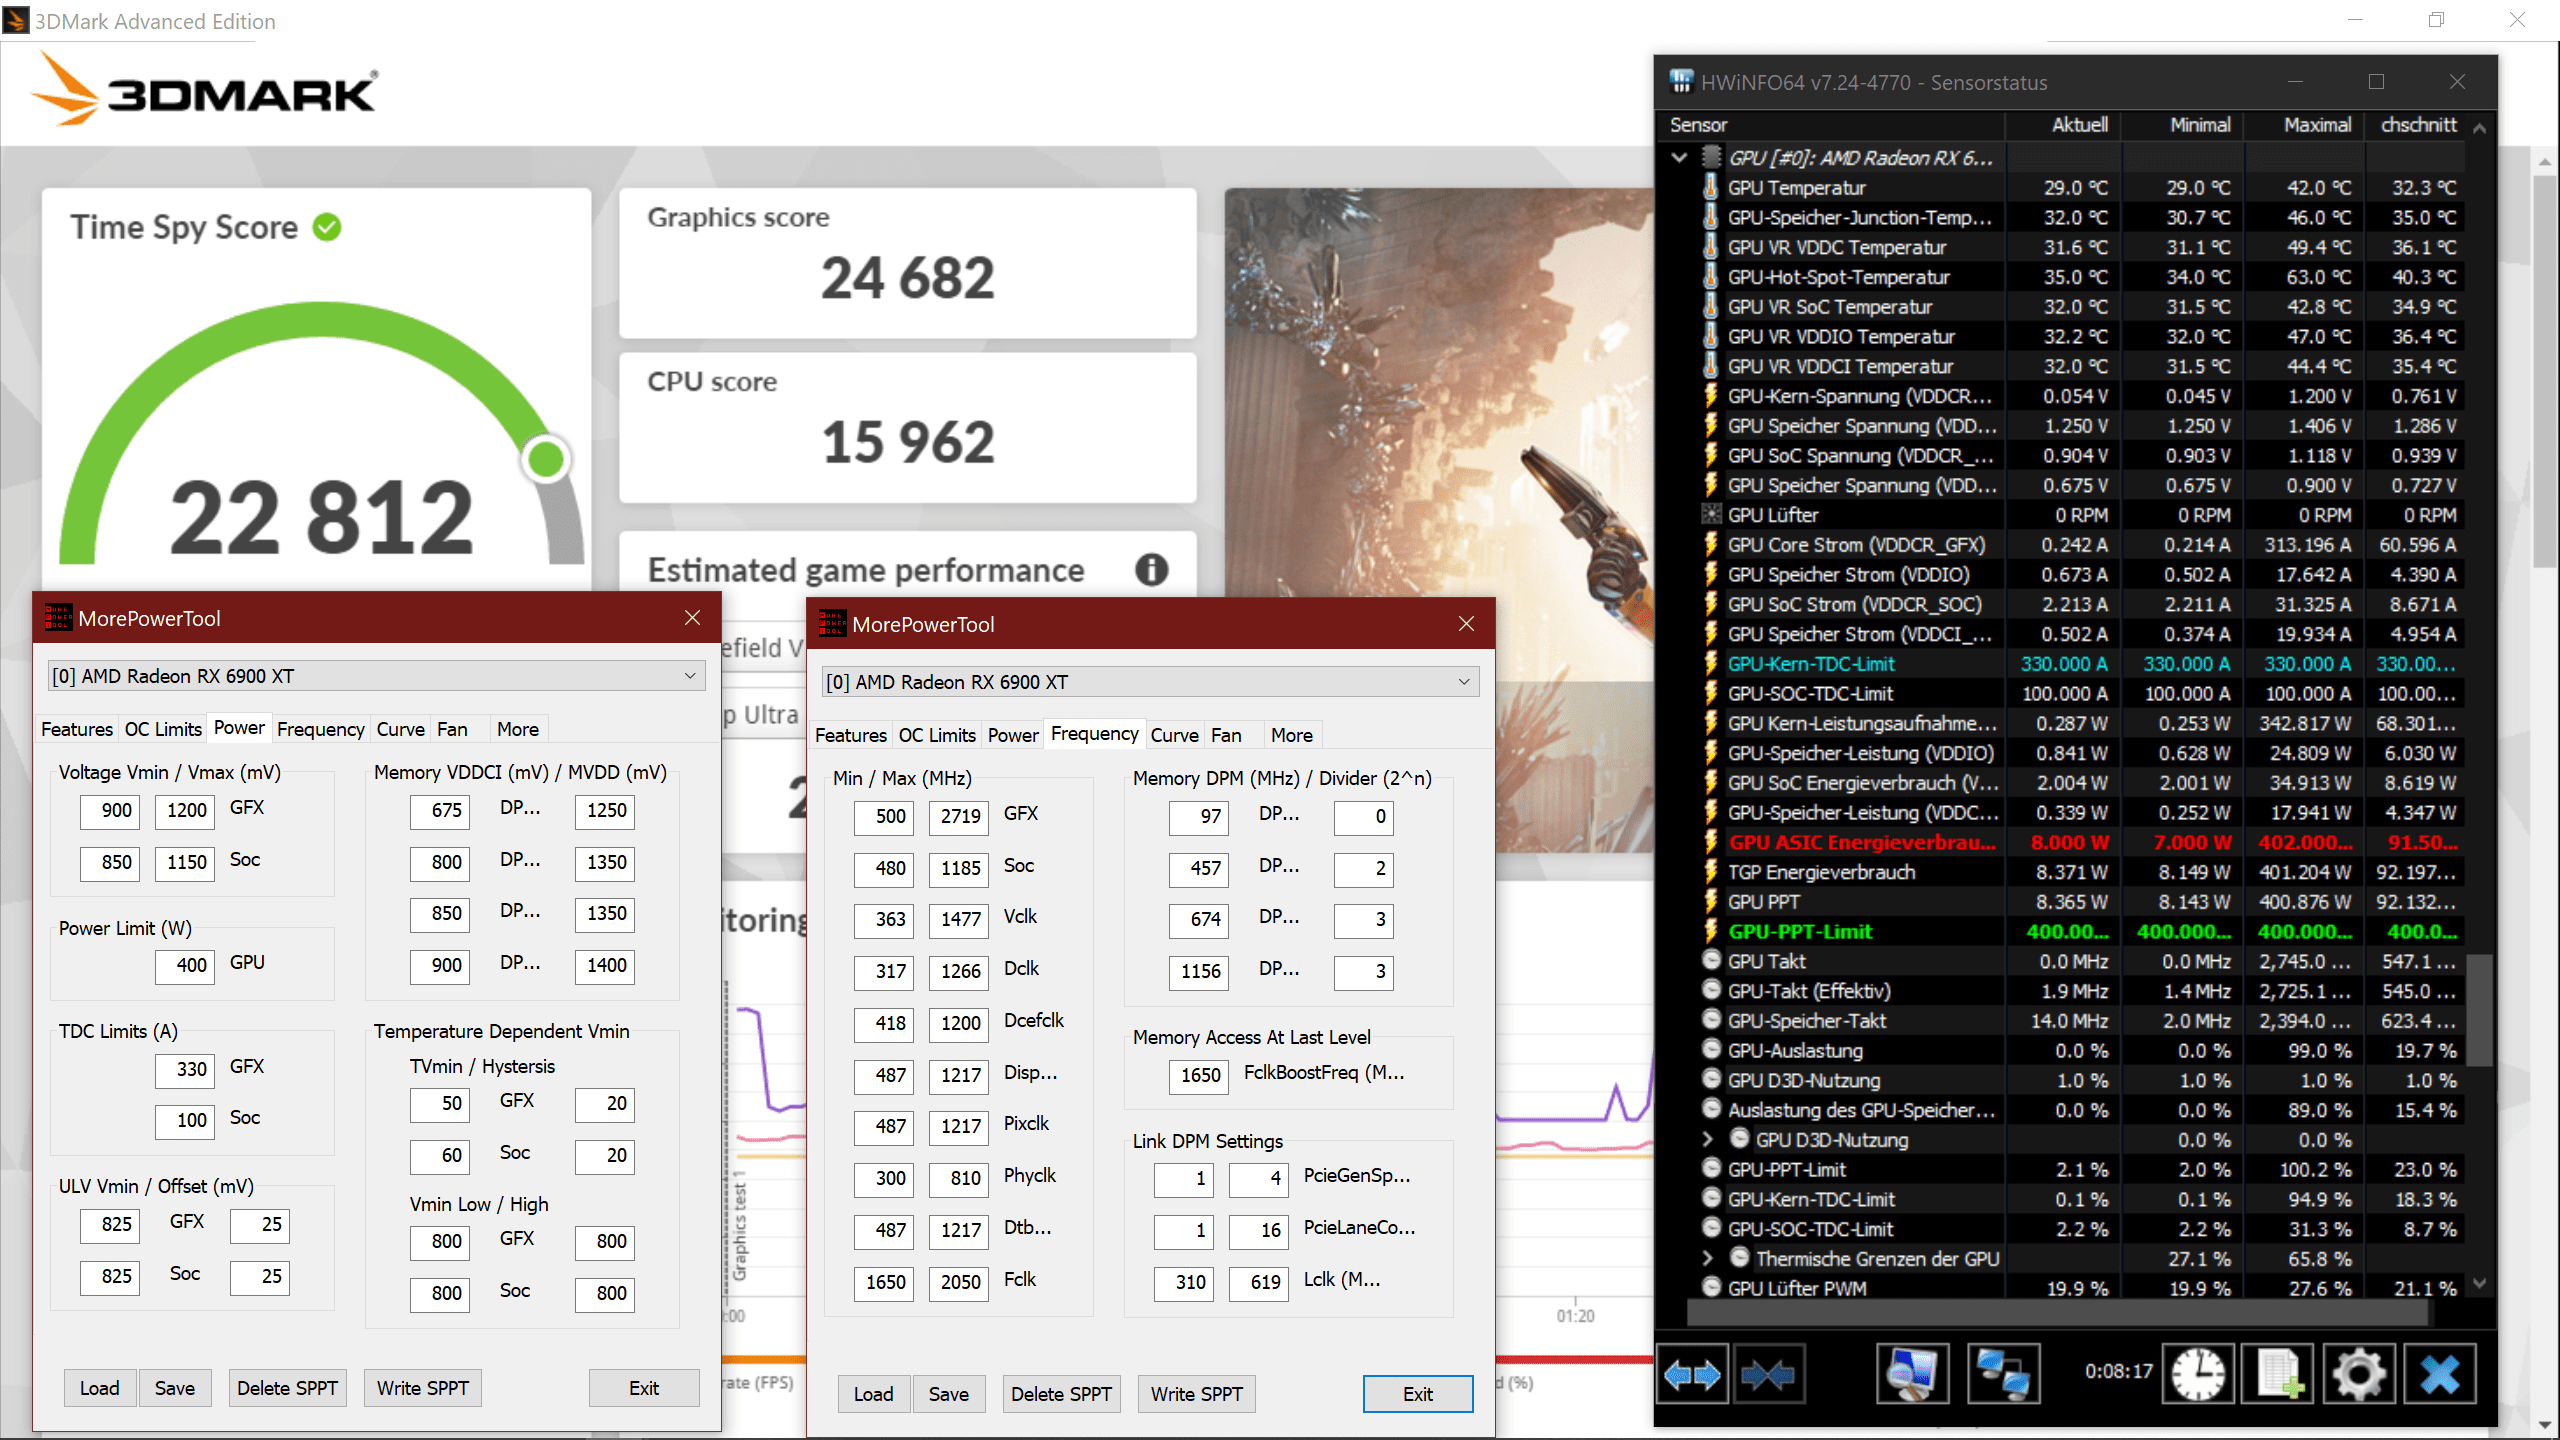This screenshot has height=1440, width=2560.
Task: Click info icon beside Estimated game performance
Action: 1151,570
